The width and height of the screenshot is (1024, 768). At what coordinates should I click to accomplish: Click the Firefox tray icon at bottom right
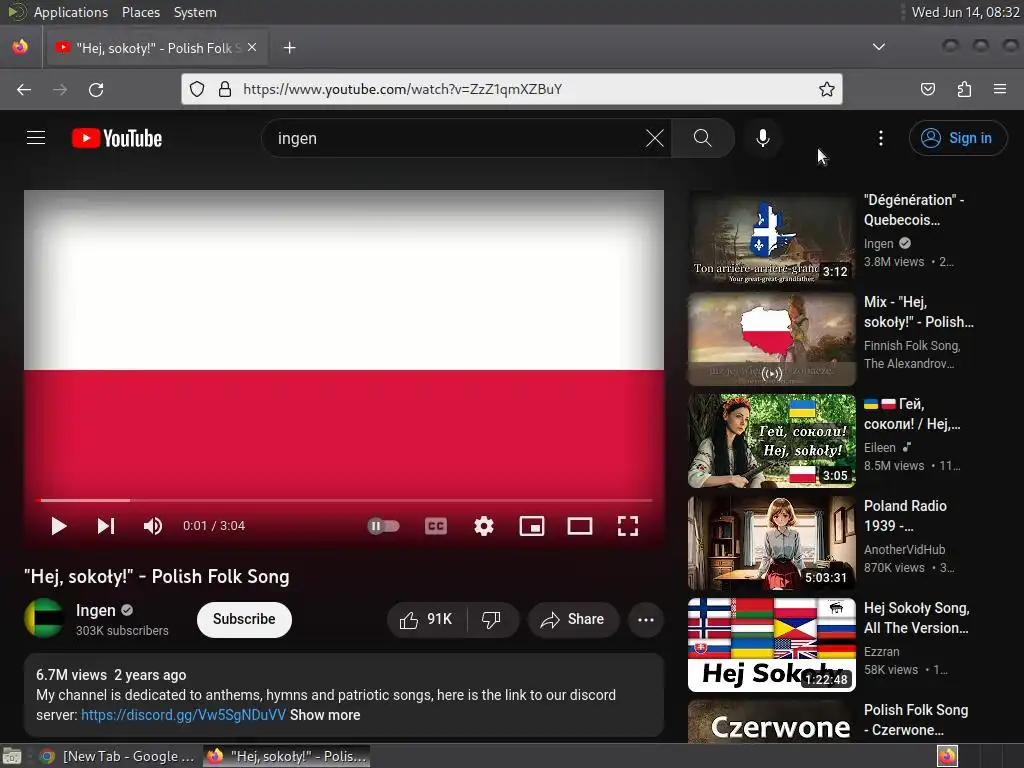point(948,756)
